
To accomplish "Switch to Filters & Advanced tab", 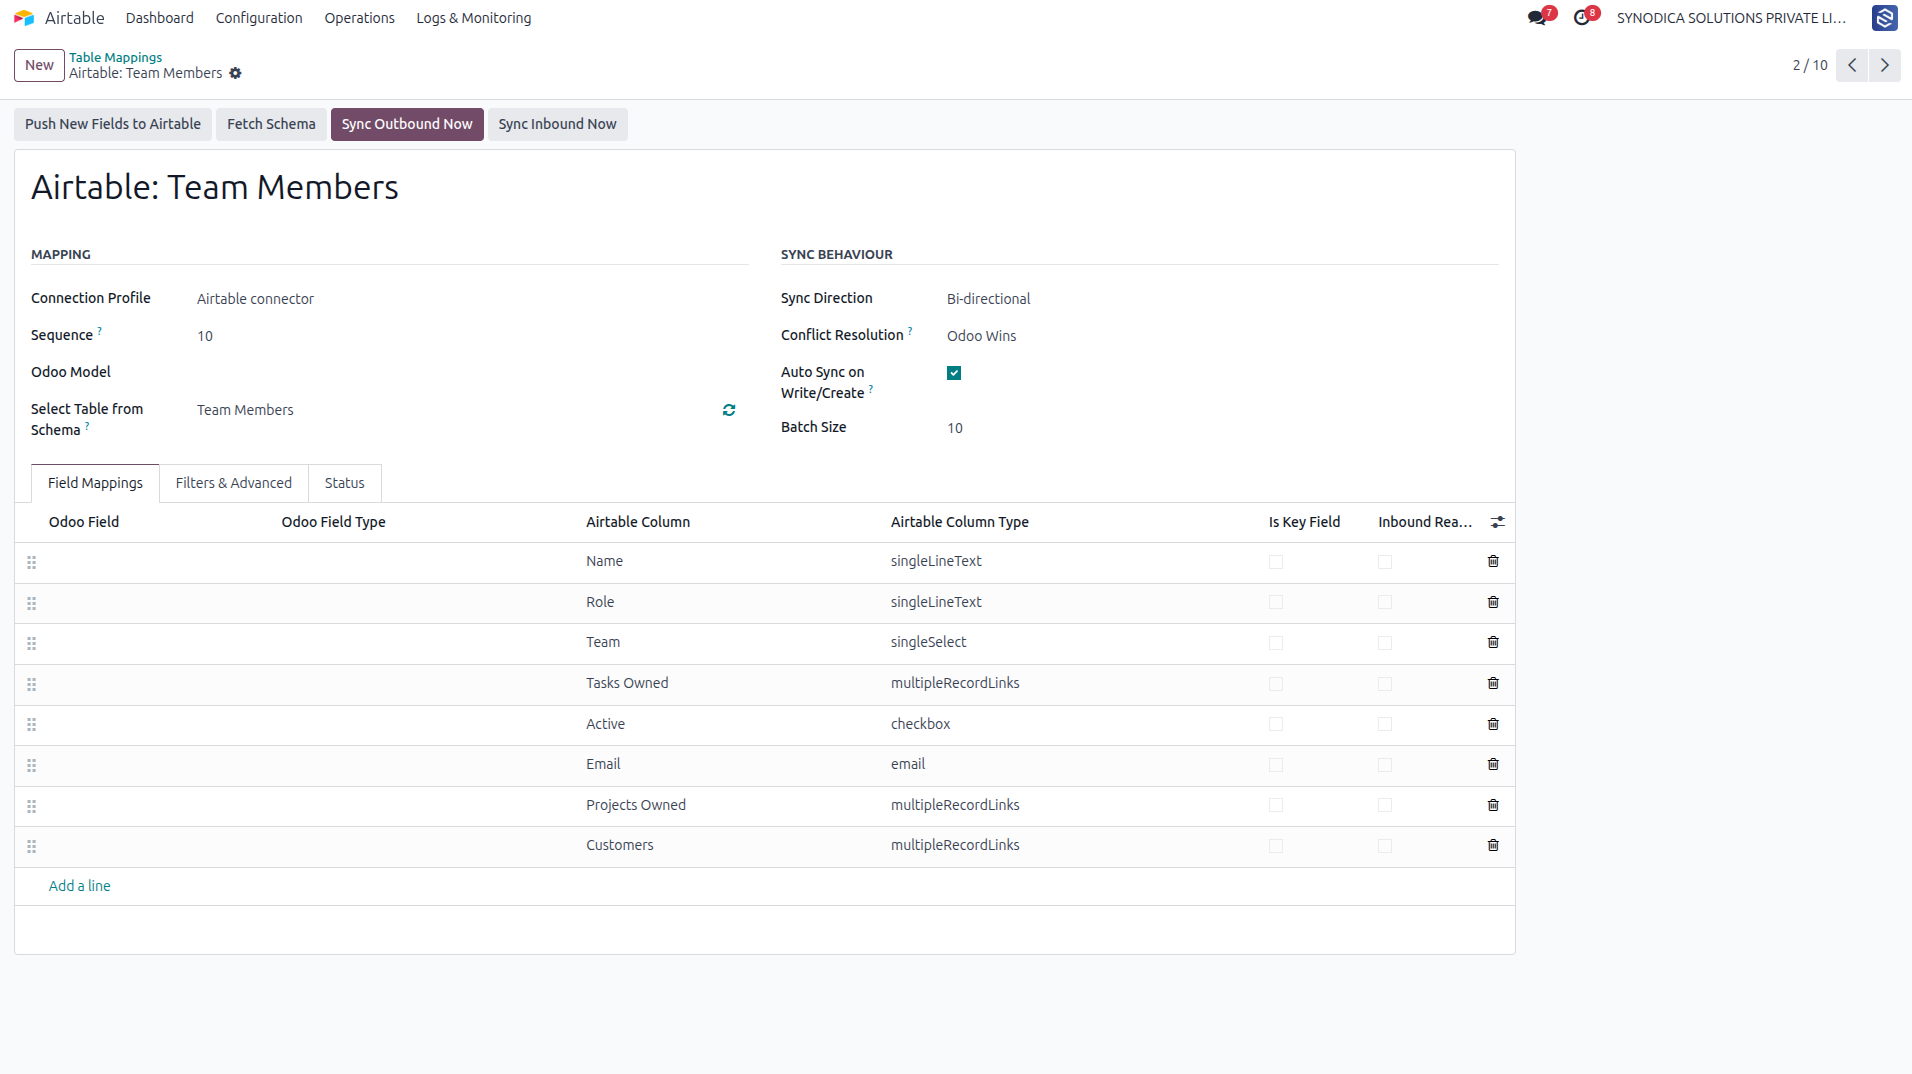I will click(x=234, y=483).
